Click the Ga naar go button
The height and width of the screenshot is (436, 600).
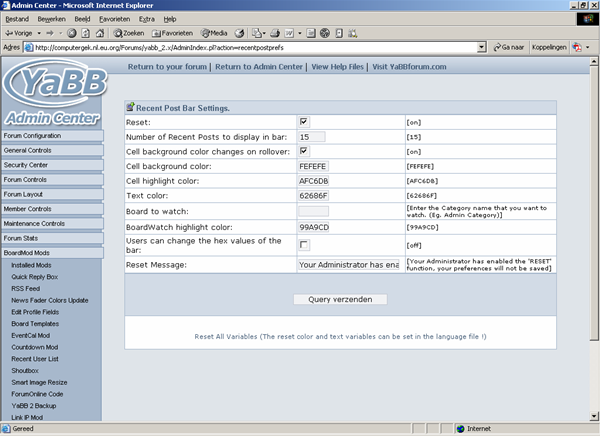pos(509,47)
